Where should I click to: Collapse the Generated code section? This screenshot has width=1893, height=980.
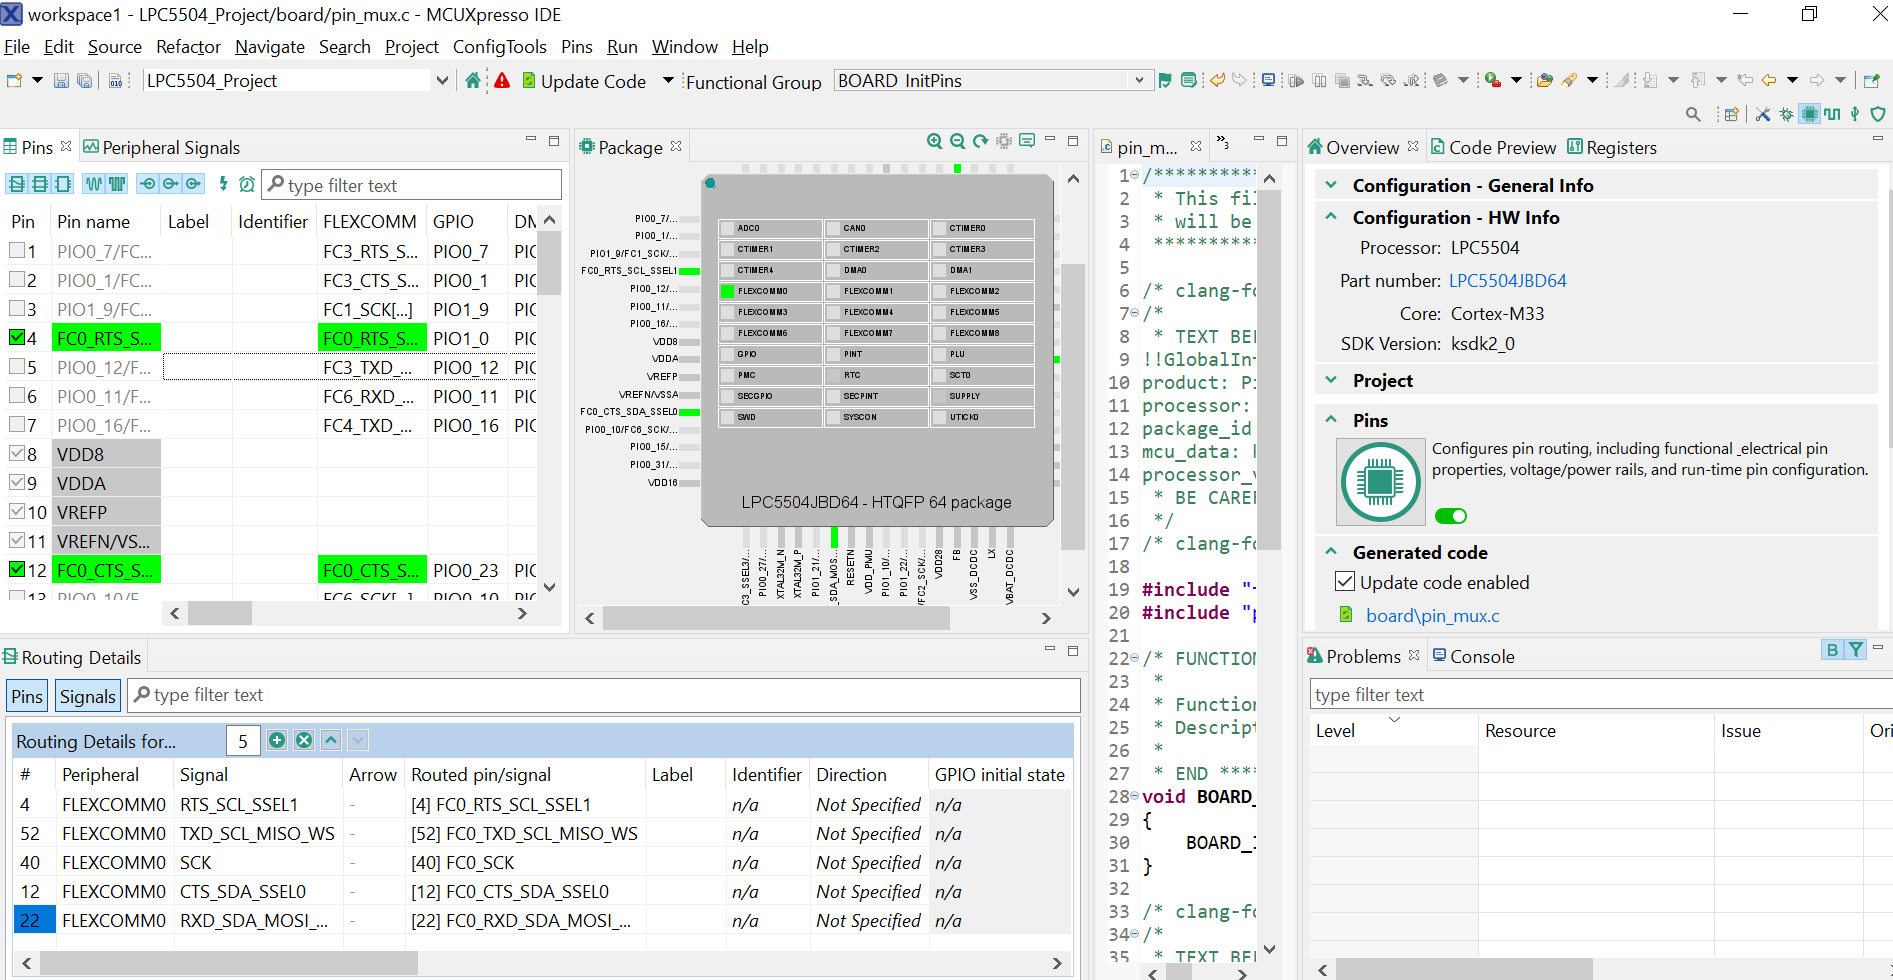click(1331, 552)
